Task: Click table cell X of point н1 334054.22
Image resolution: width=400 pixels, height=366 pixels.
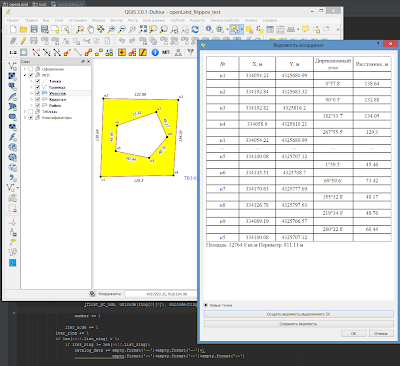Action: coord(257,75)
